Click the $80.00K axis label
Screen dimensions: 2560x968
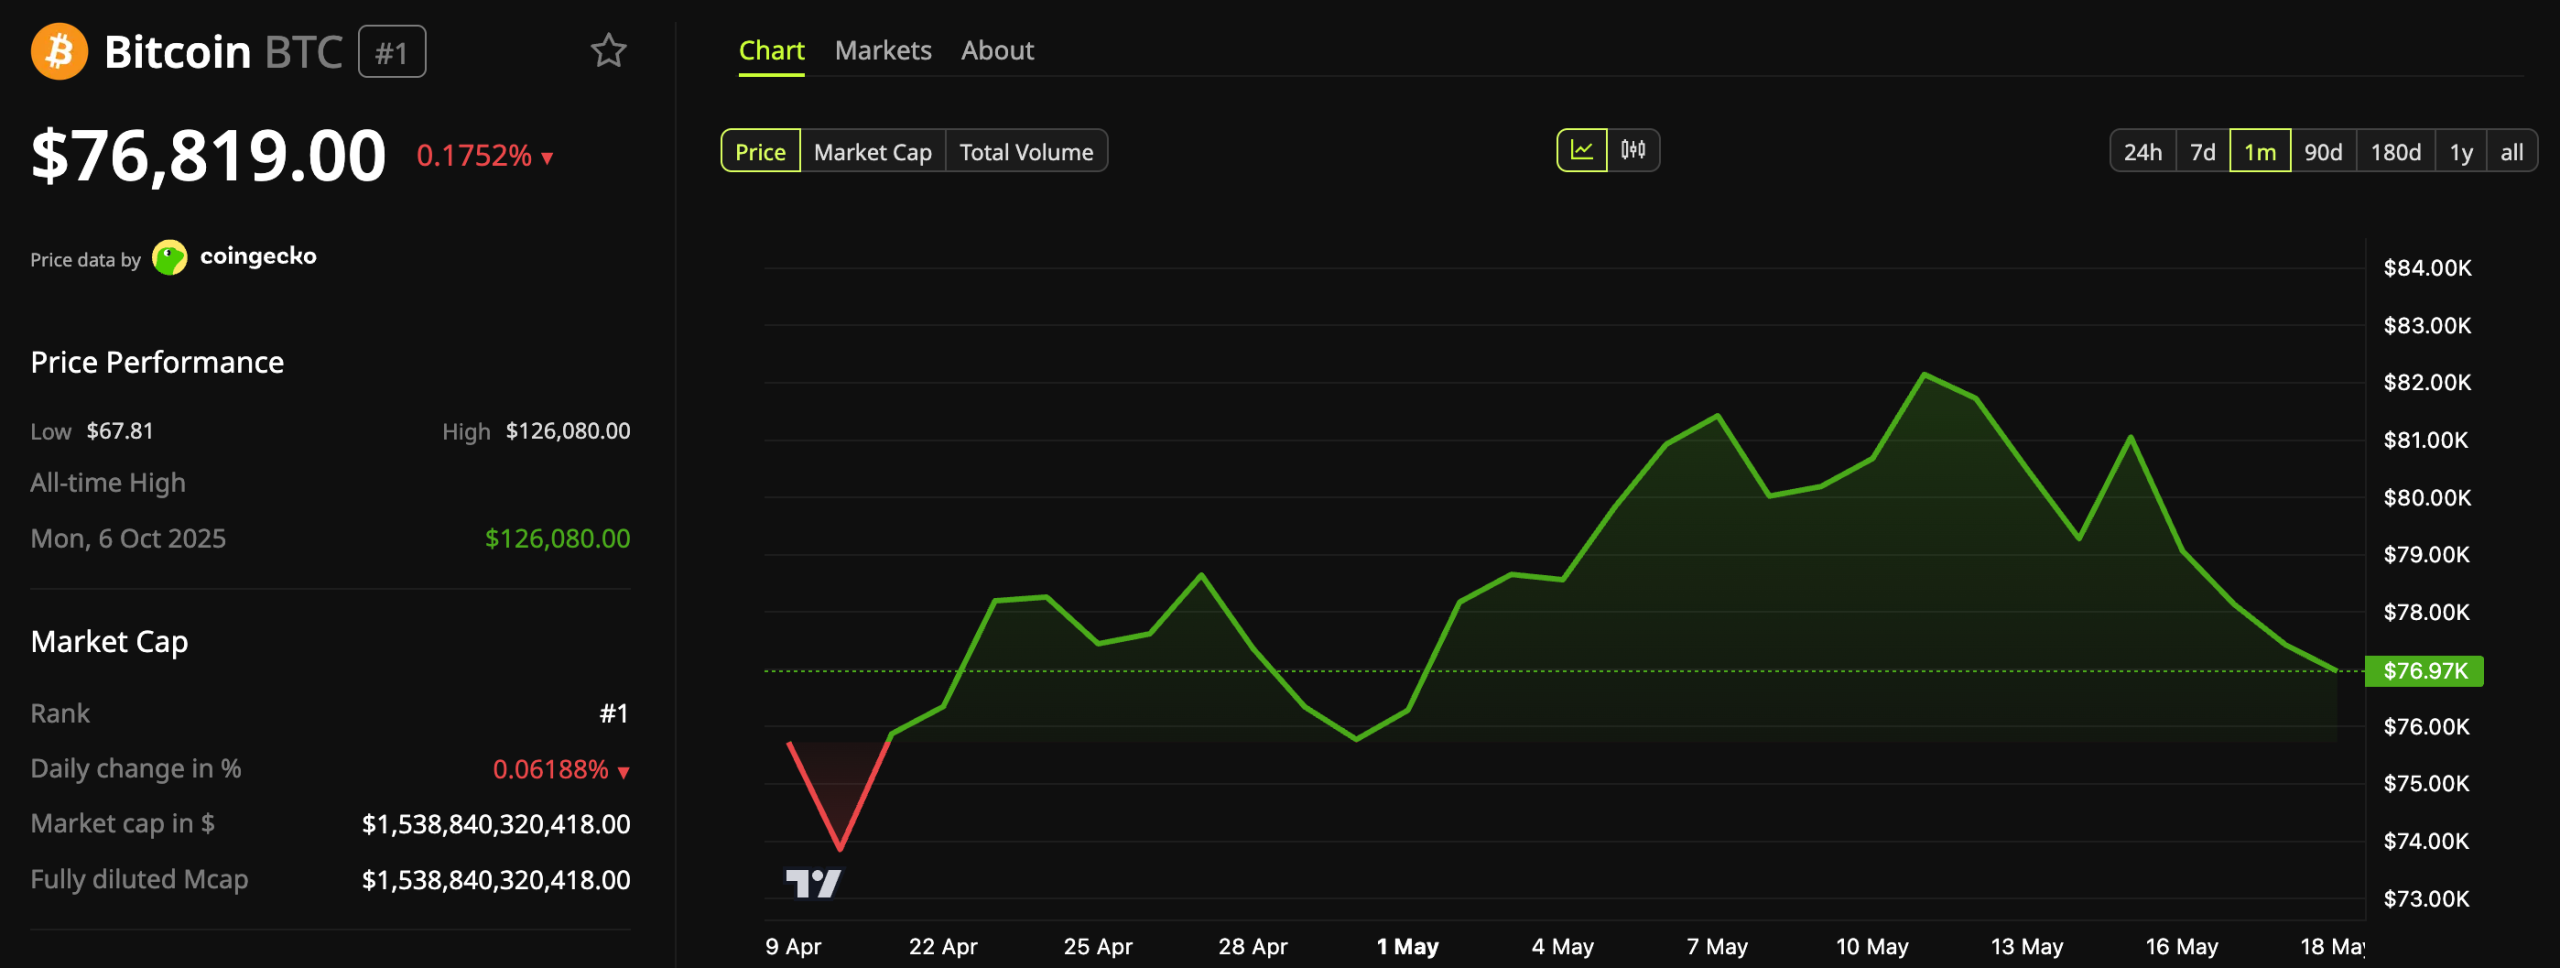[2427, 498]
